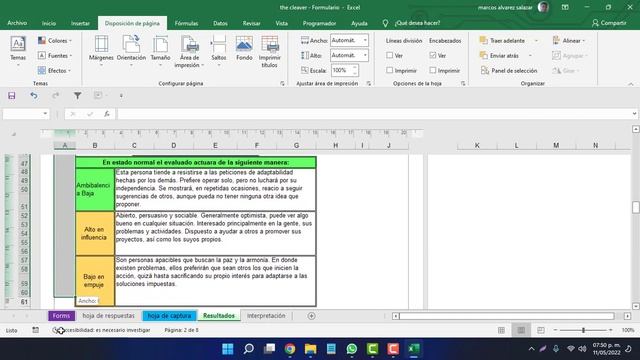
Task: Open the Archivo menu
Action: [17, 23]
